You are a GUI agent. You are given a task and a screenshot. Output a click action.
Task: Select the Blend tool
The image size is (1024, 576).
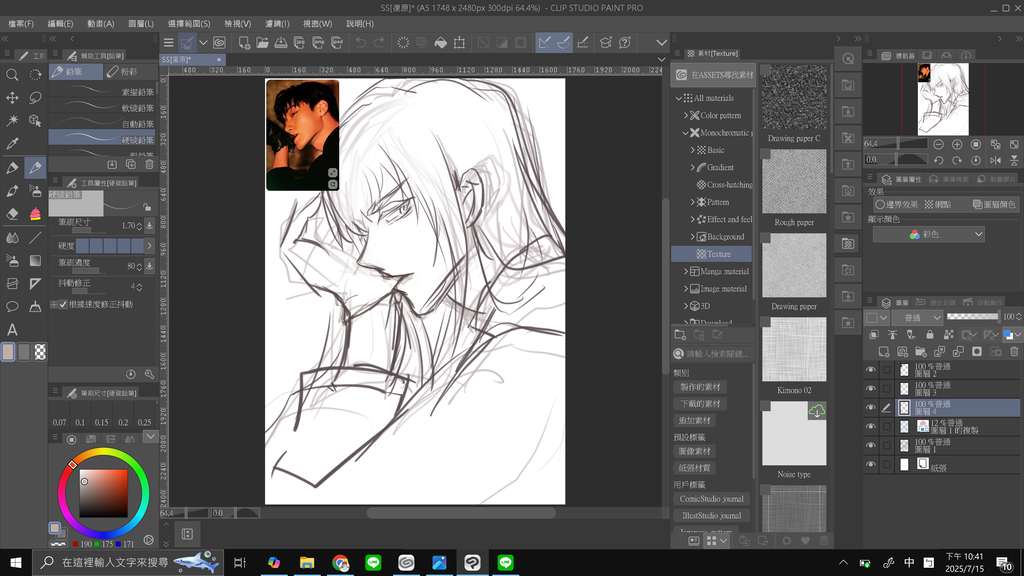tap(12, 238)
